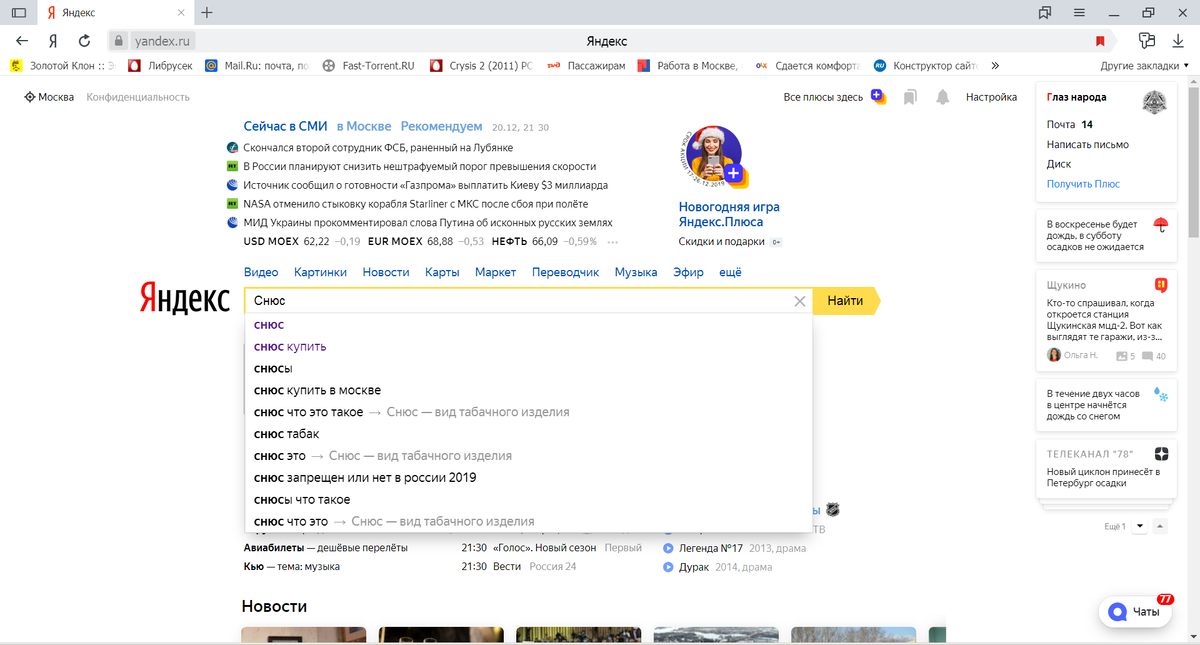Click the Yandex logo

184,299
